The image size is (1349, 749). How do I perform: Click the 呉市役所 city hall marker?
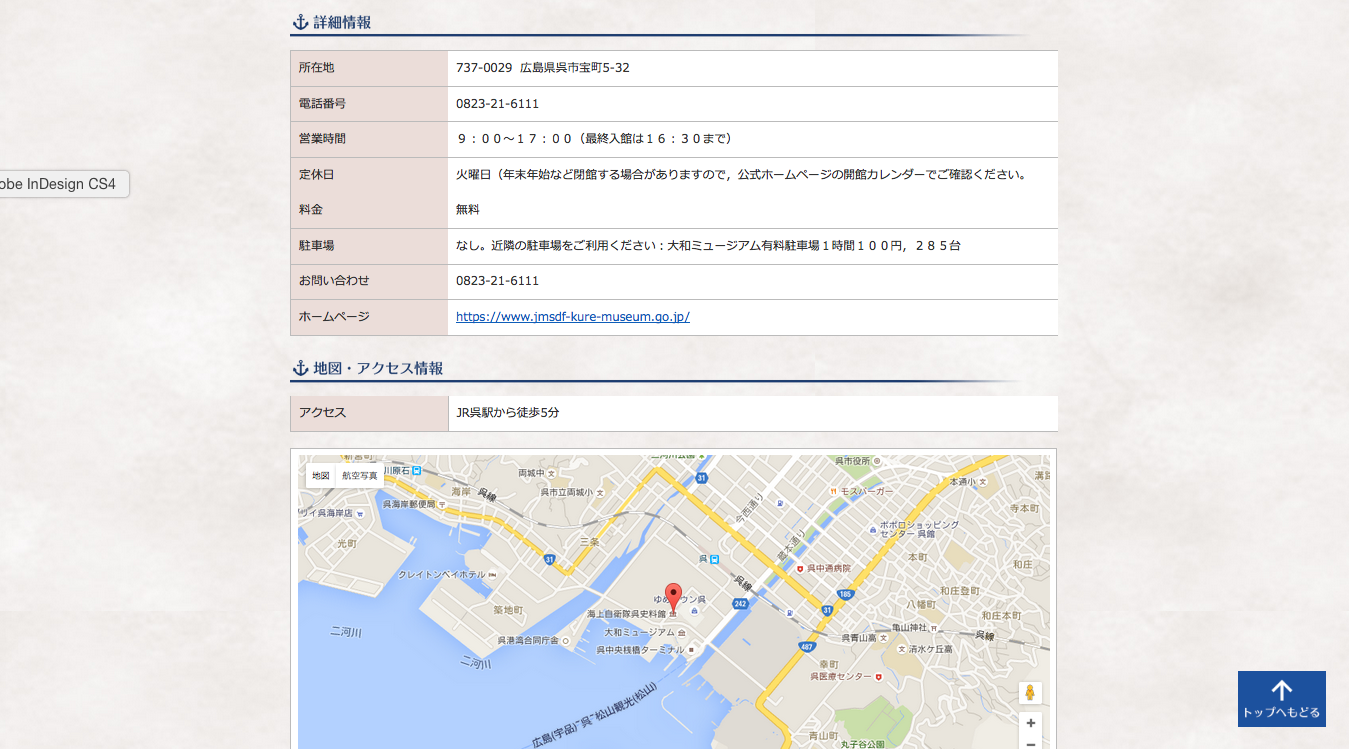877,461
